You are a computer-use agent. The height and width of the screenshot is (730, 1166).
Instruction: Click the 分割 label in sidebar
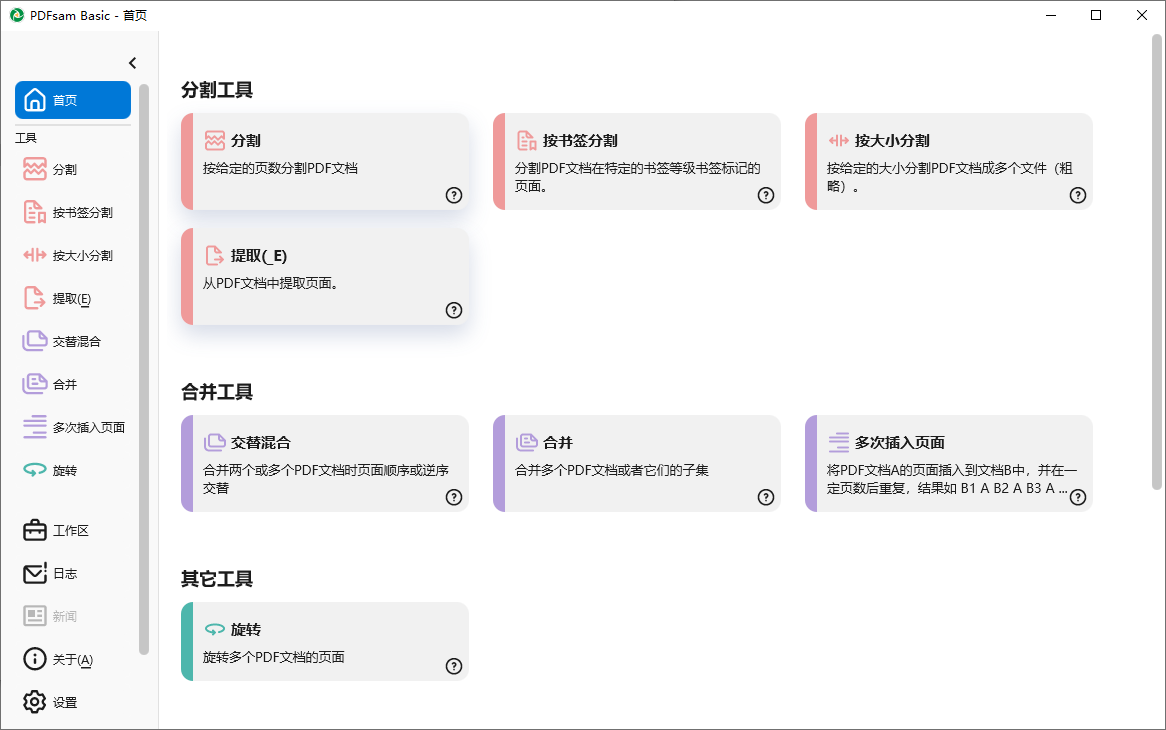pos(65,169)
